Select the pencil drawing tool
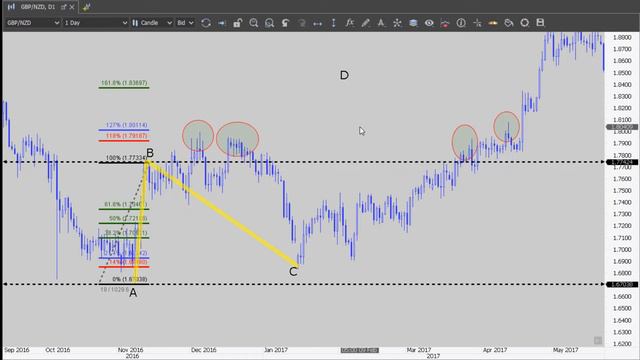Viewport: 640px width, 360px height. pos(365,23)
